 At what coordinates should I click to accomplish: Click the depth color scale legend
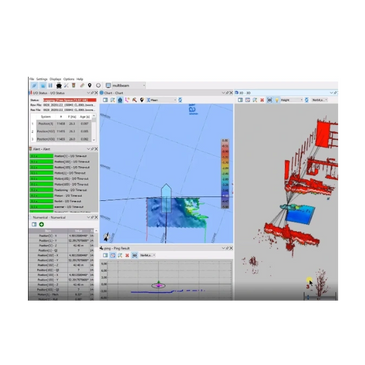click(x=225, y=174)
